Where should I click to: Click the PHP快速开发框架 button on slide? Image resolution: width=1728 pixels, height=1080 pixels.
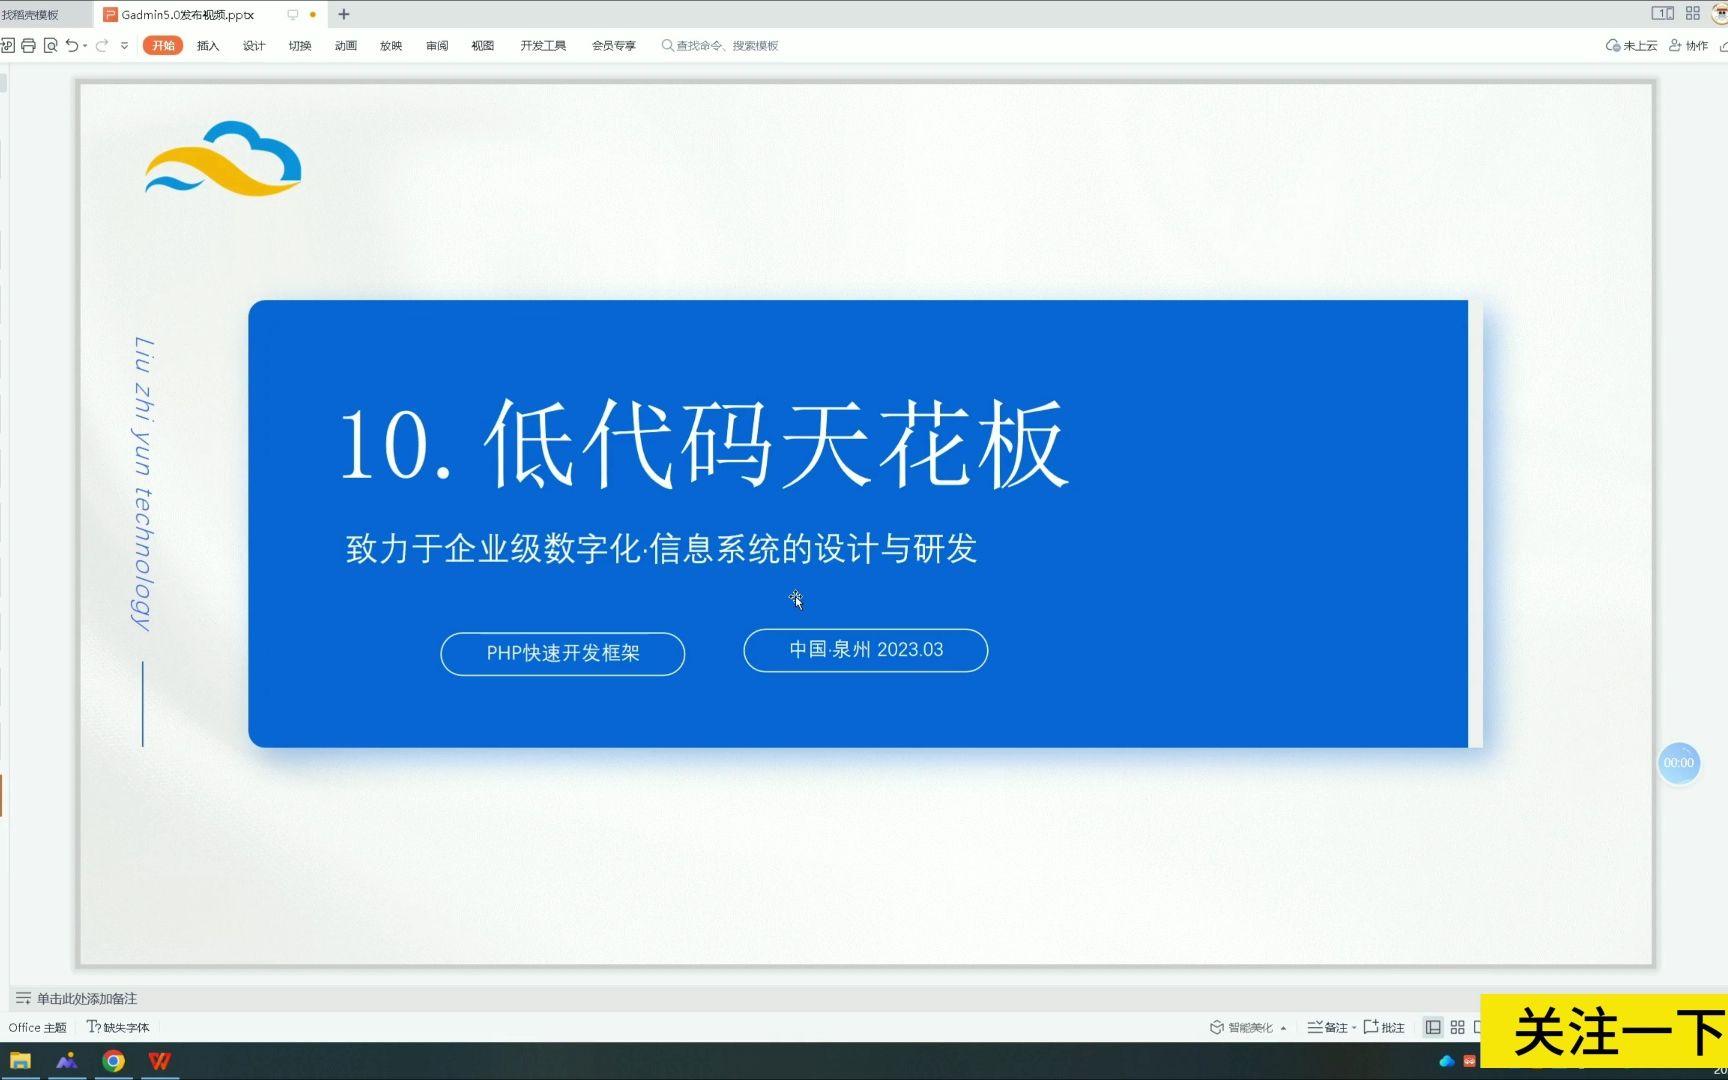click(563, 654)
